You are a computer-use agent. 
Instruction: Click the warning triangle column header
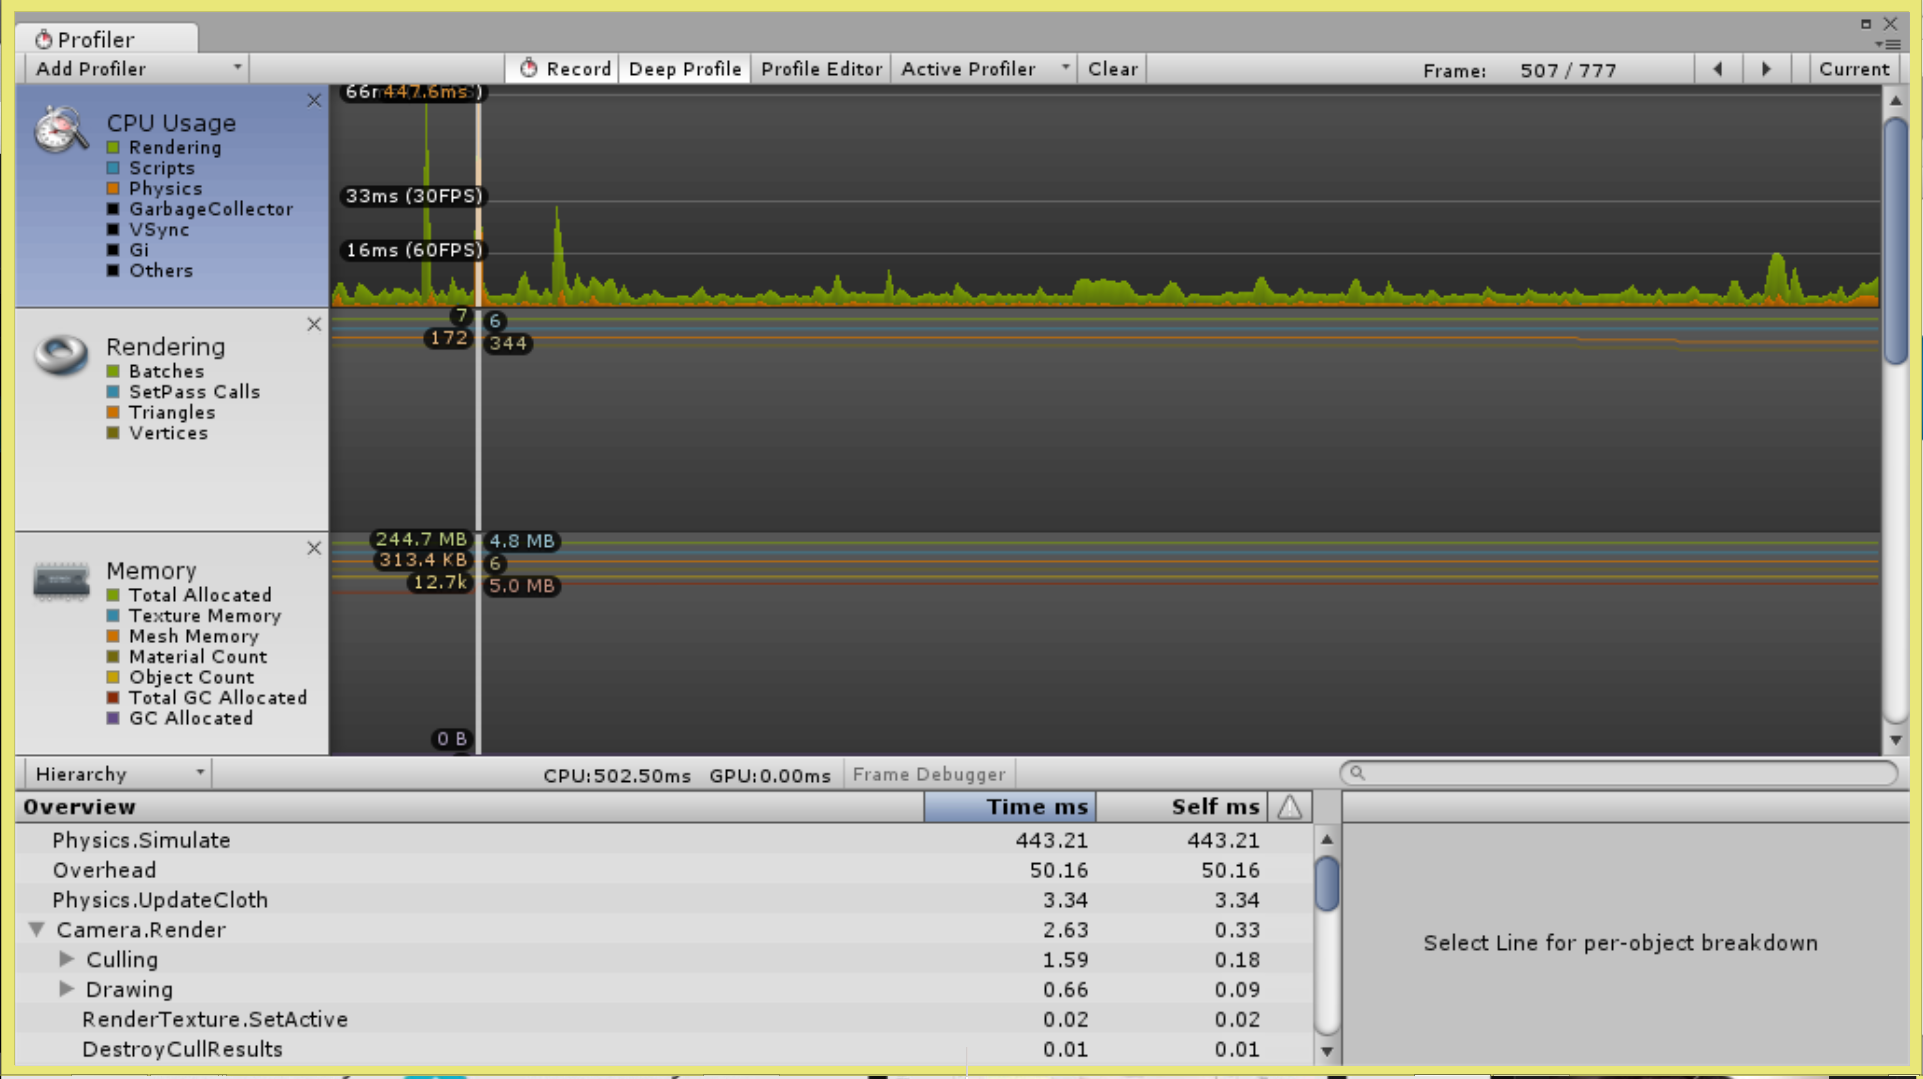1290,807
